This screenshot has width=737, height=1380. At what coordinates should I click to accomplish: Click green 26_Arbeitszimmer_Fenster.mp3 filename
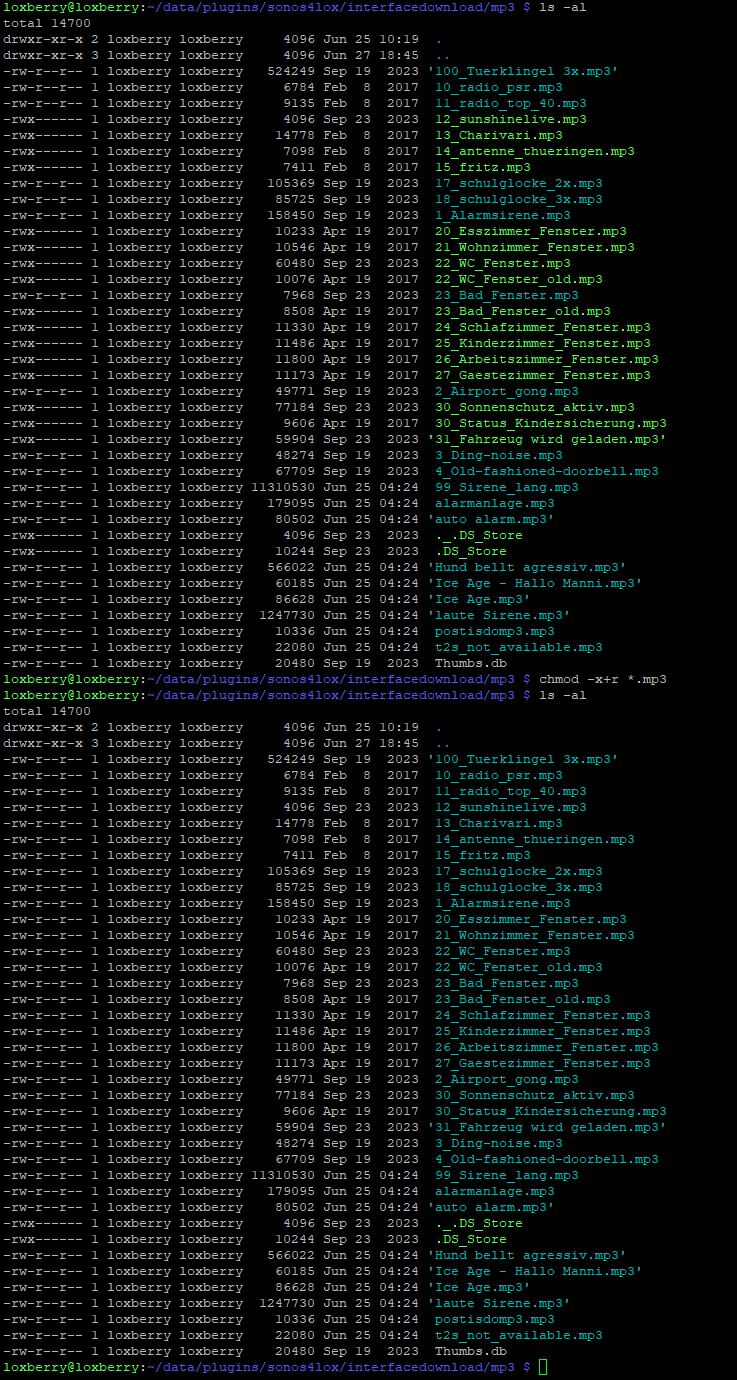[x=547, y=359]
